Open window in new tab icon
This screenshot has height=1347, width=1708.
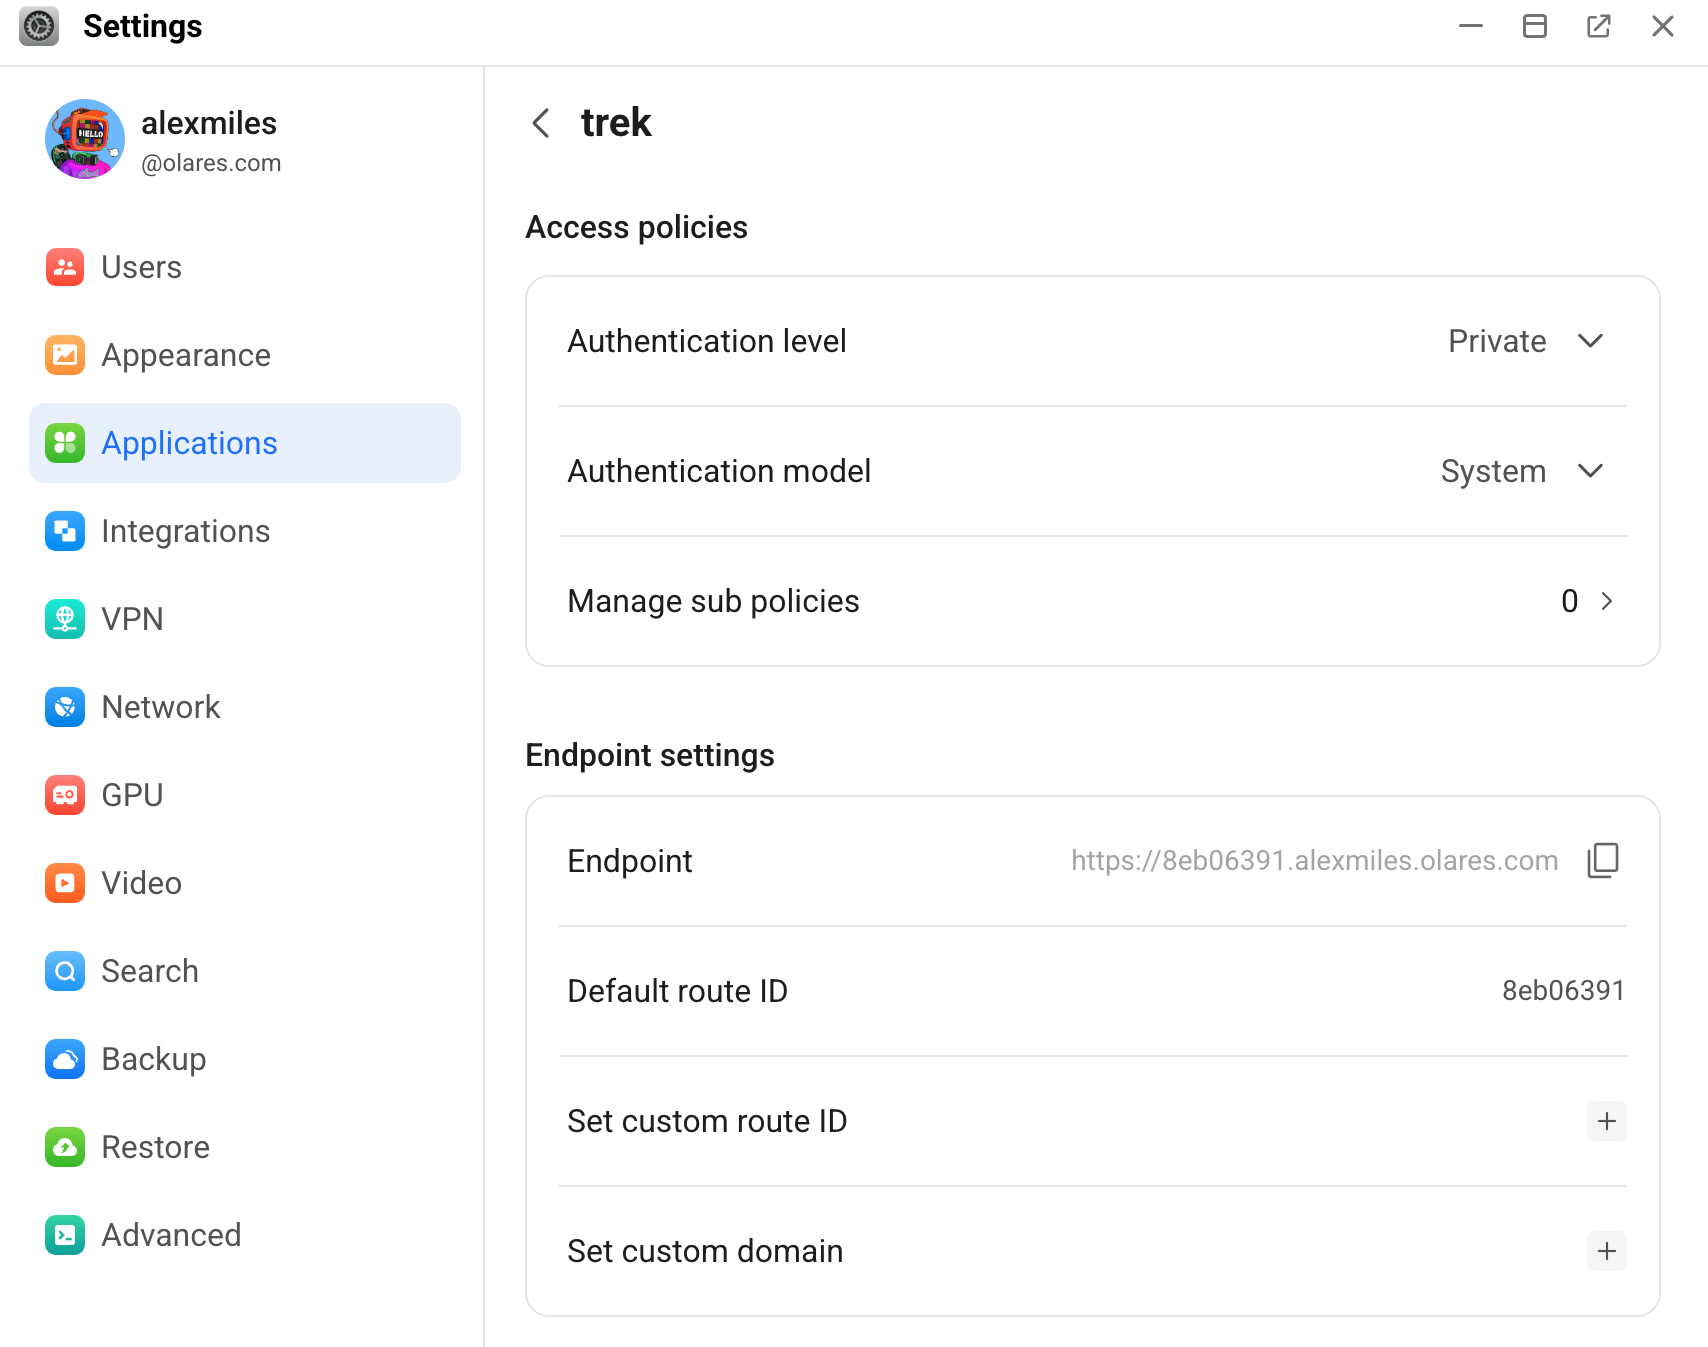[x=1598, y=26]
